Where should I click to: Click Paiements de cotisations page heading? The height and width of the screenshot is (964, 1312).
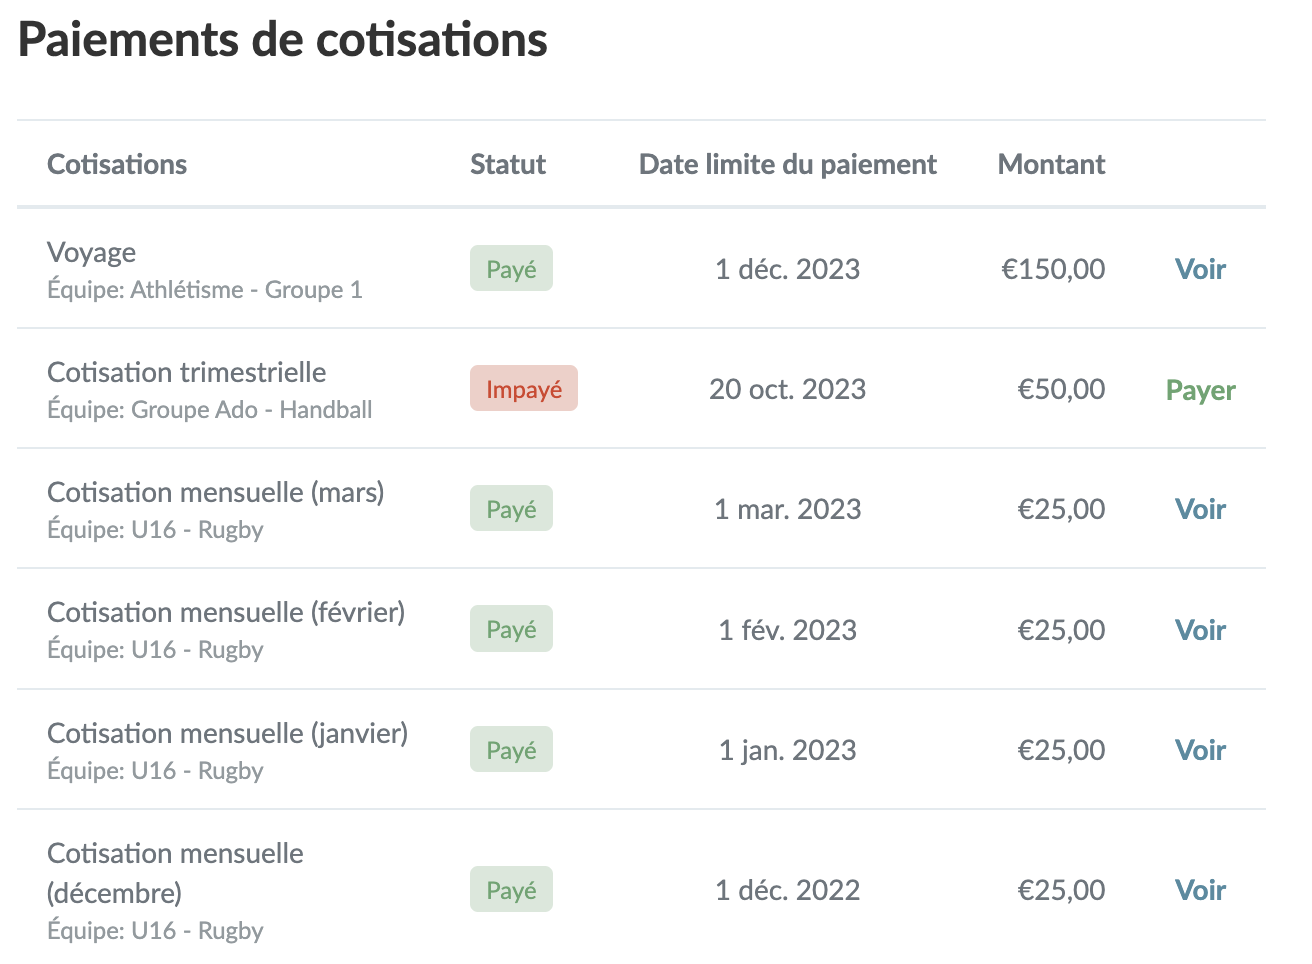tap(283, 40)
